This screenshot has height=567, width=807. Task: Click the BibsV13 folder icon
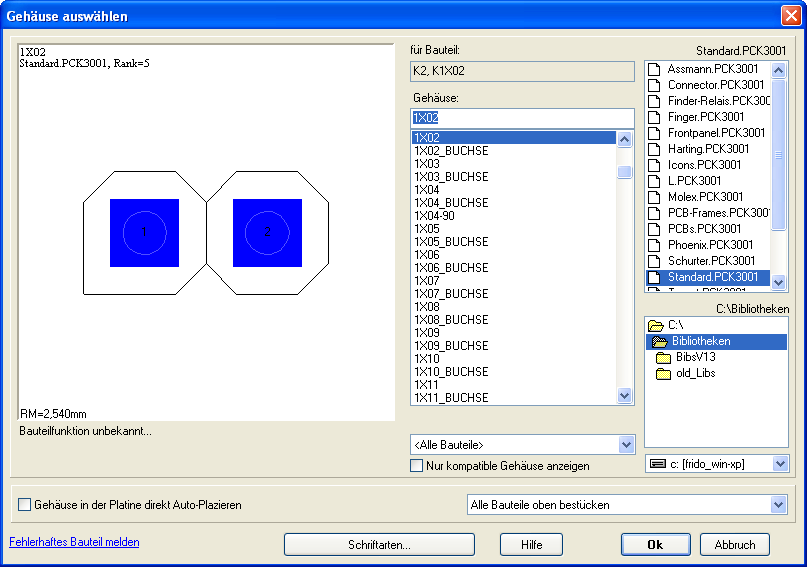tap(663, 357)
